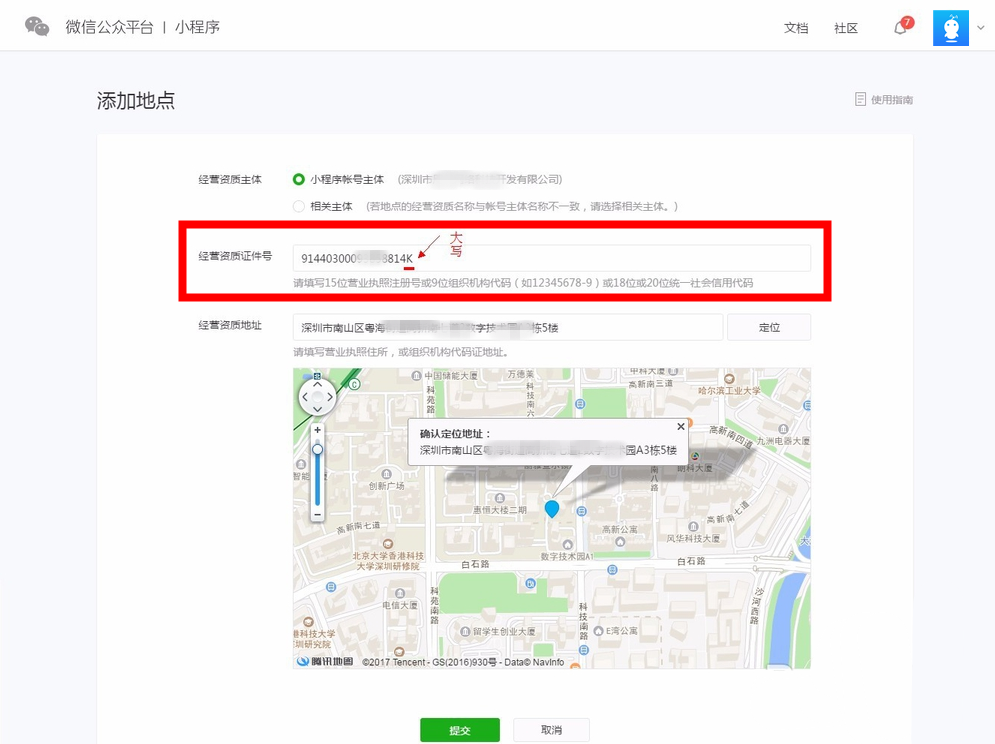
Task: Open the 使用指南 link
Action: click(x=884, y=100)
